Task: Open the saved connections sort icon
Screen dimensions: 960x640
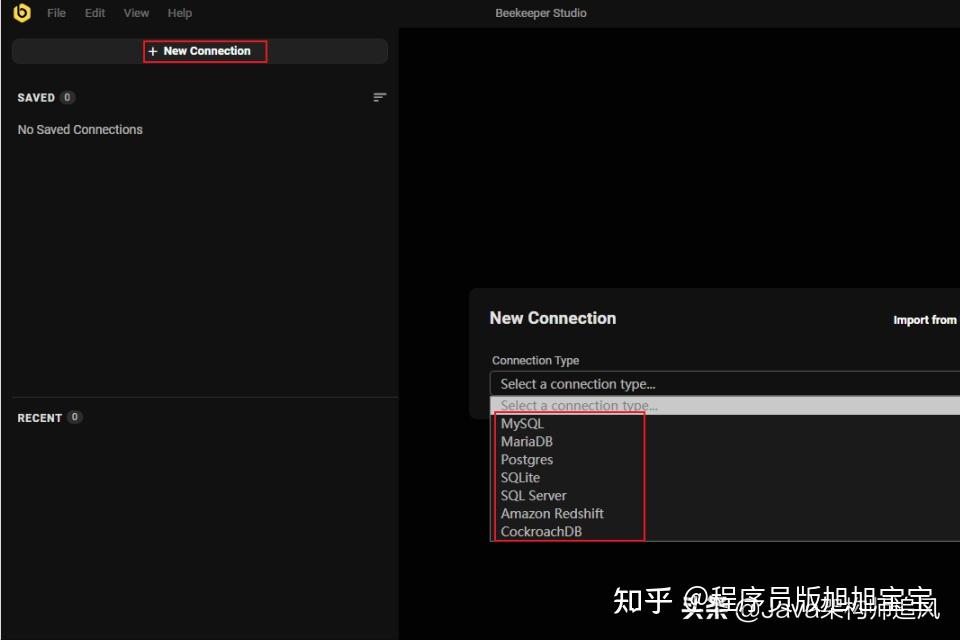Action: click(380, 97)
